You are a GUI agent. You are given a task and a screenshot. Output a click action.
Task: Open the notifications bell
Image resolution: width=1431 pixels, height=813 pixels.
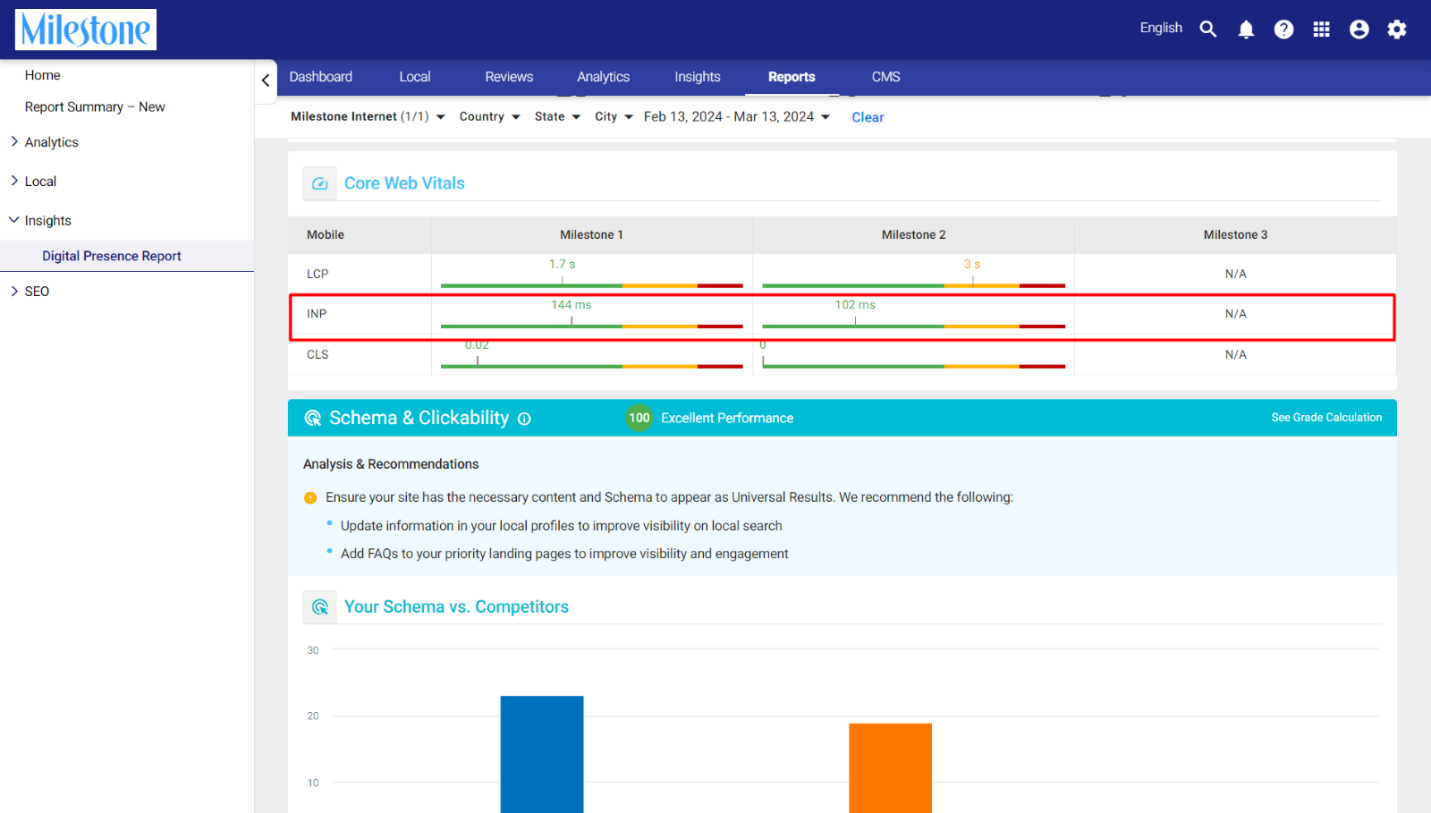[x=1246, y=30]
